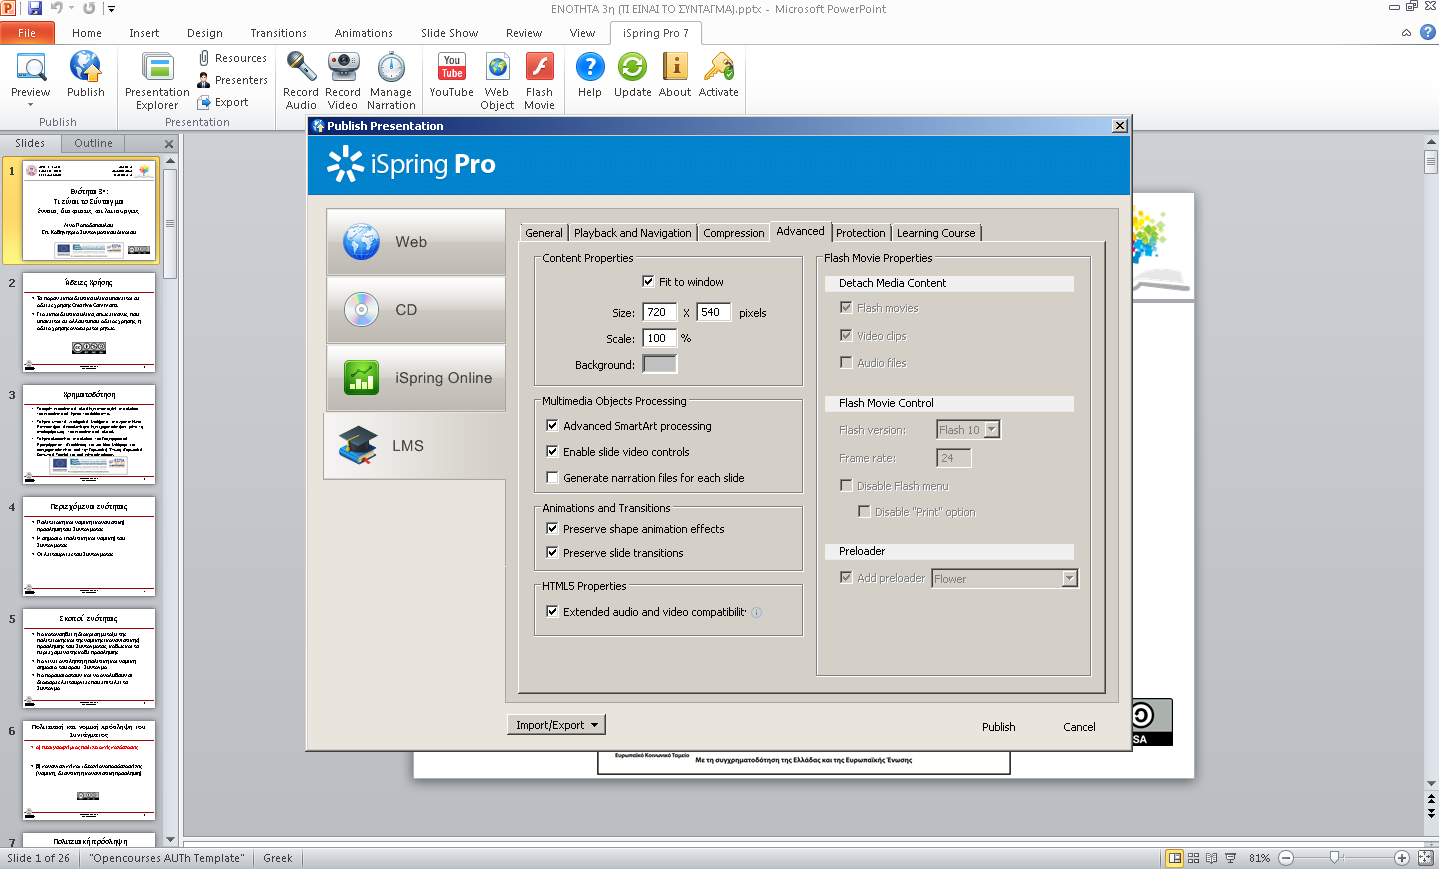Open the Transitions ribbon tab
This screenshot has width=1439, height=869.
279,33
